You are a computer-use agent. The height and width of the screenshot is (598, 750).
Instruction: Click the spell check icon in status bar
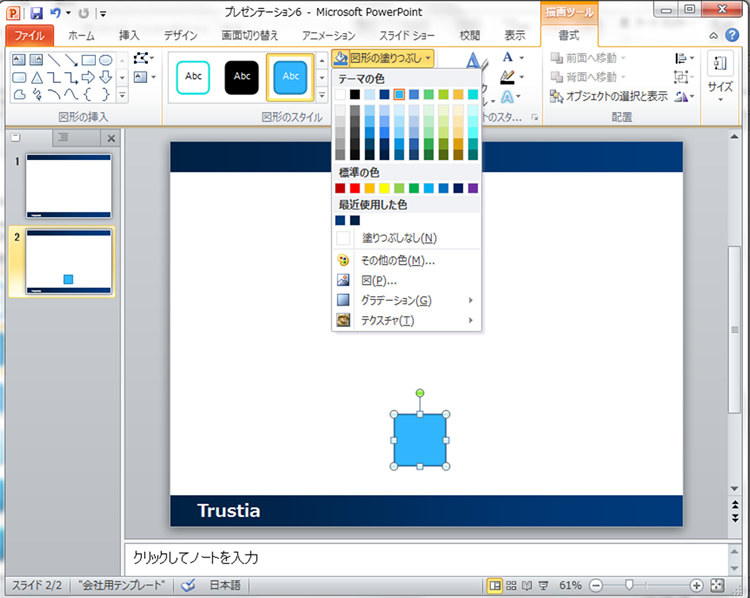[x=191, y=585]
